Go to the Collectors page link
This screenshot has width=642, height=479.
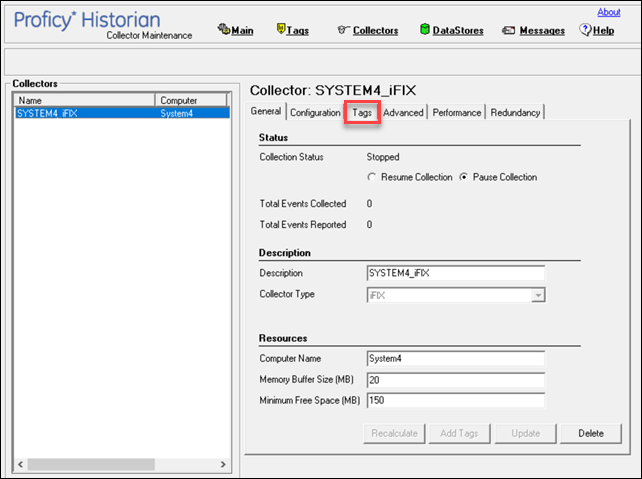[x=375, y=31]
